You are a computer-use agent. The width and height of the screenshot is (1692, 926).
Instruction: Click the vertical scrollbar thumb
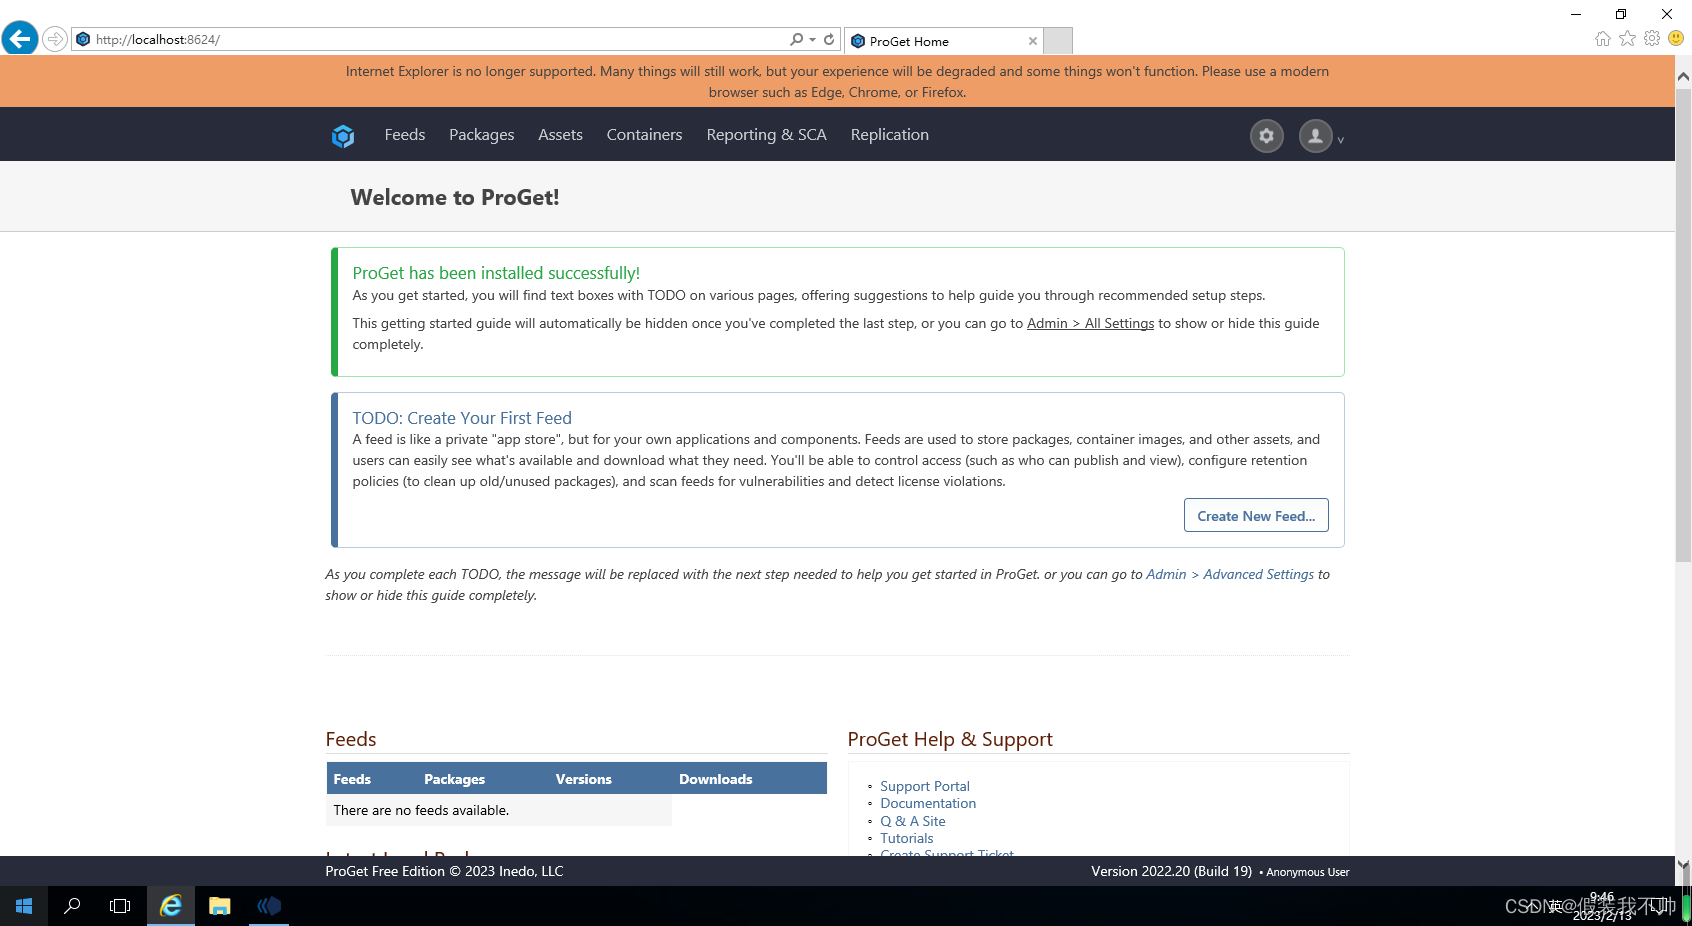(x=1684, y=324)
